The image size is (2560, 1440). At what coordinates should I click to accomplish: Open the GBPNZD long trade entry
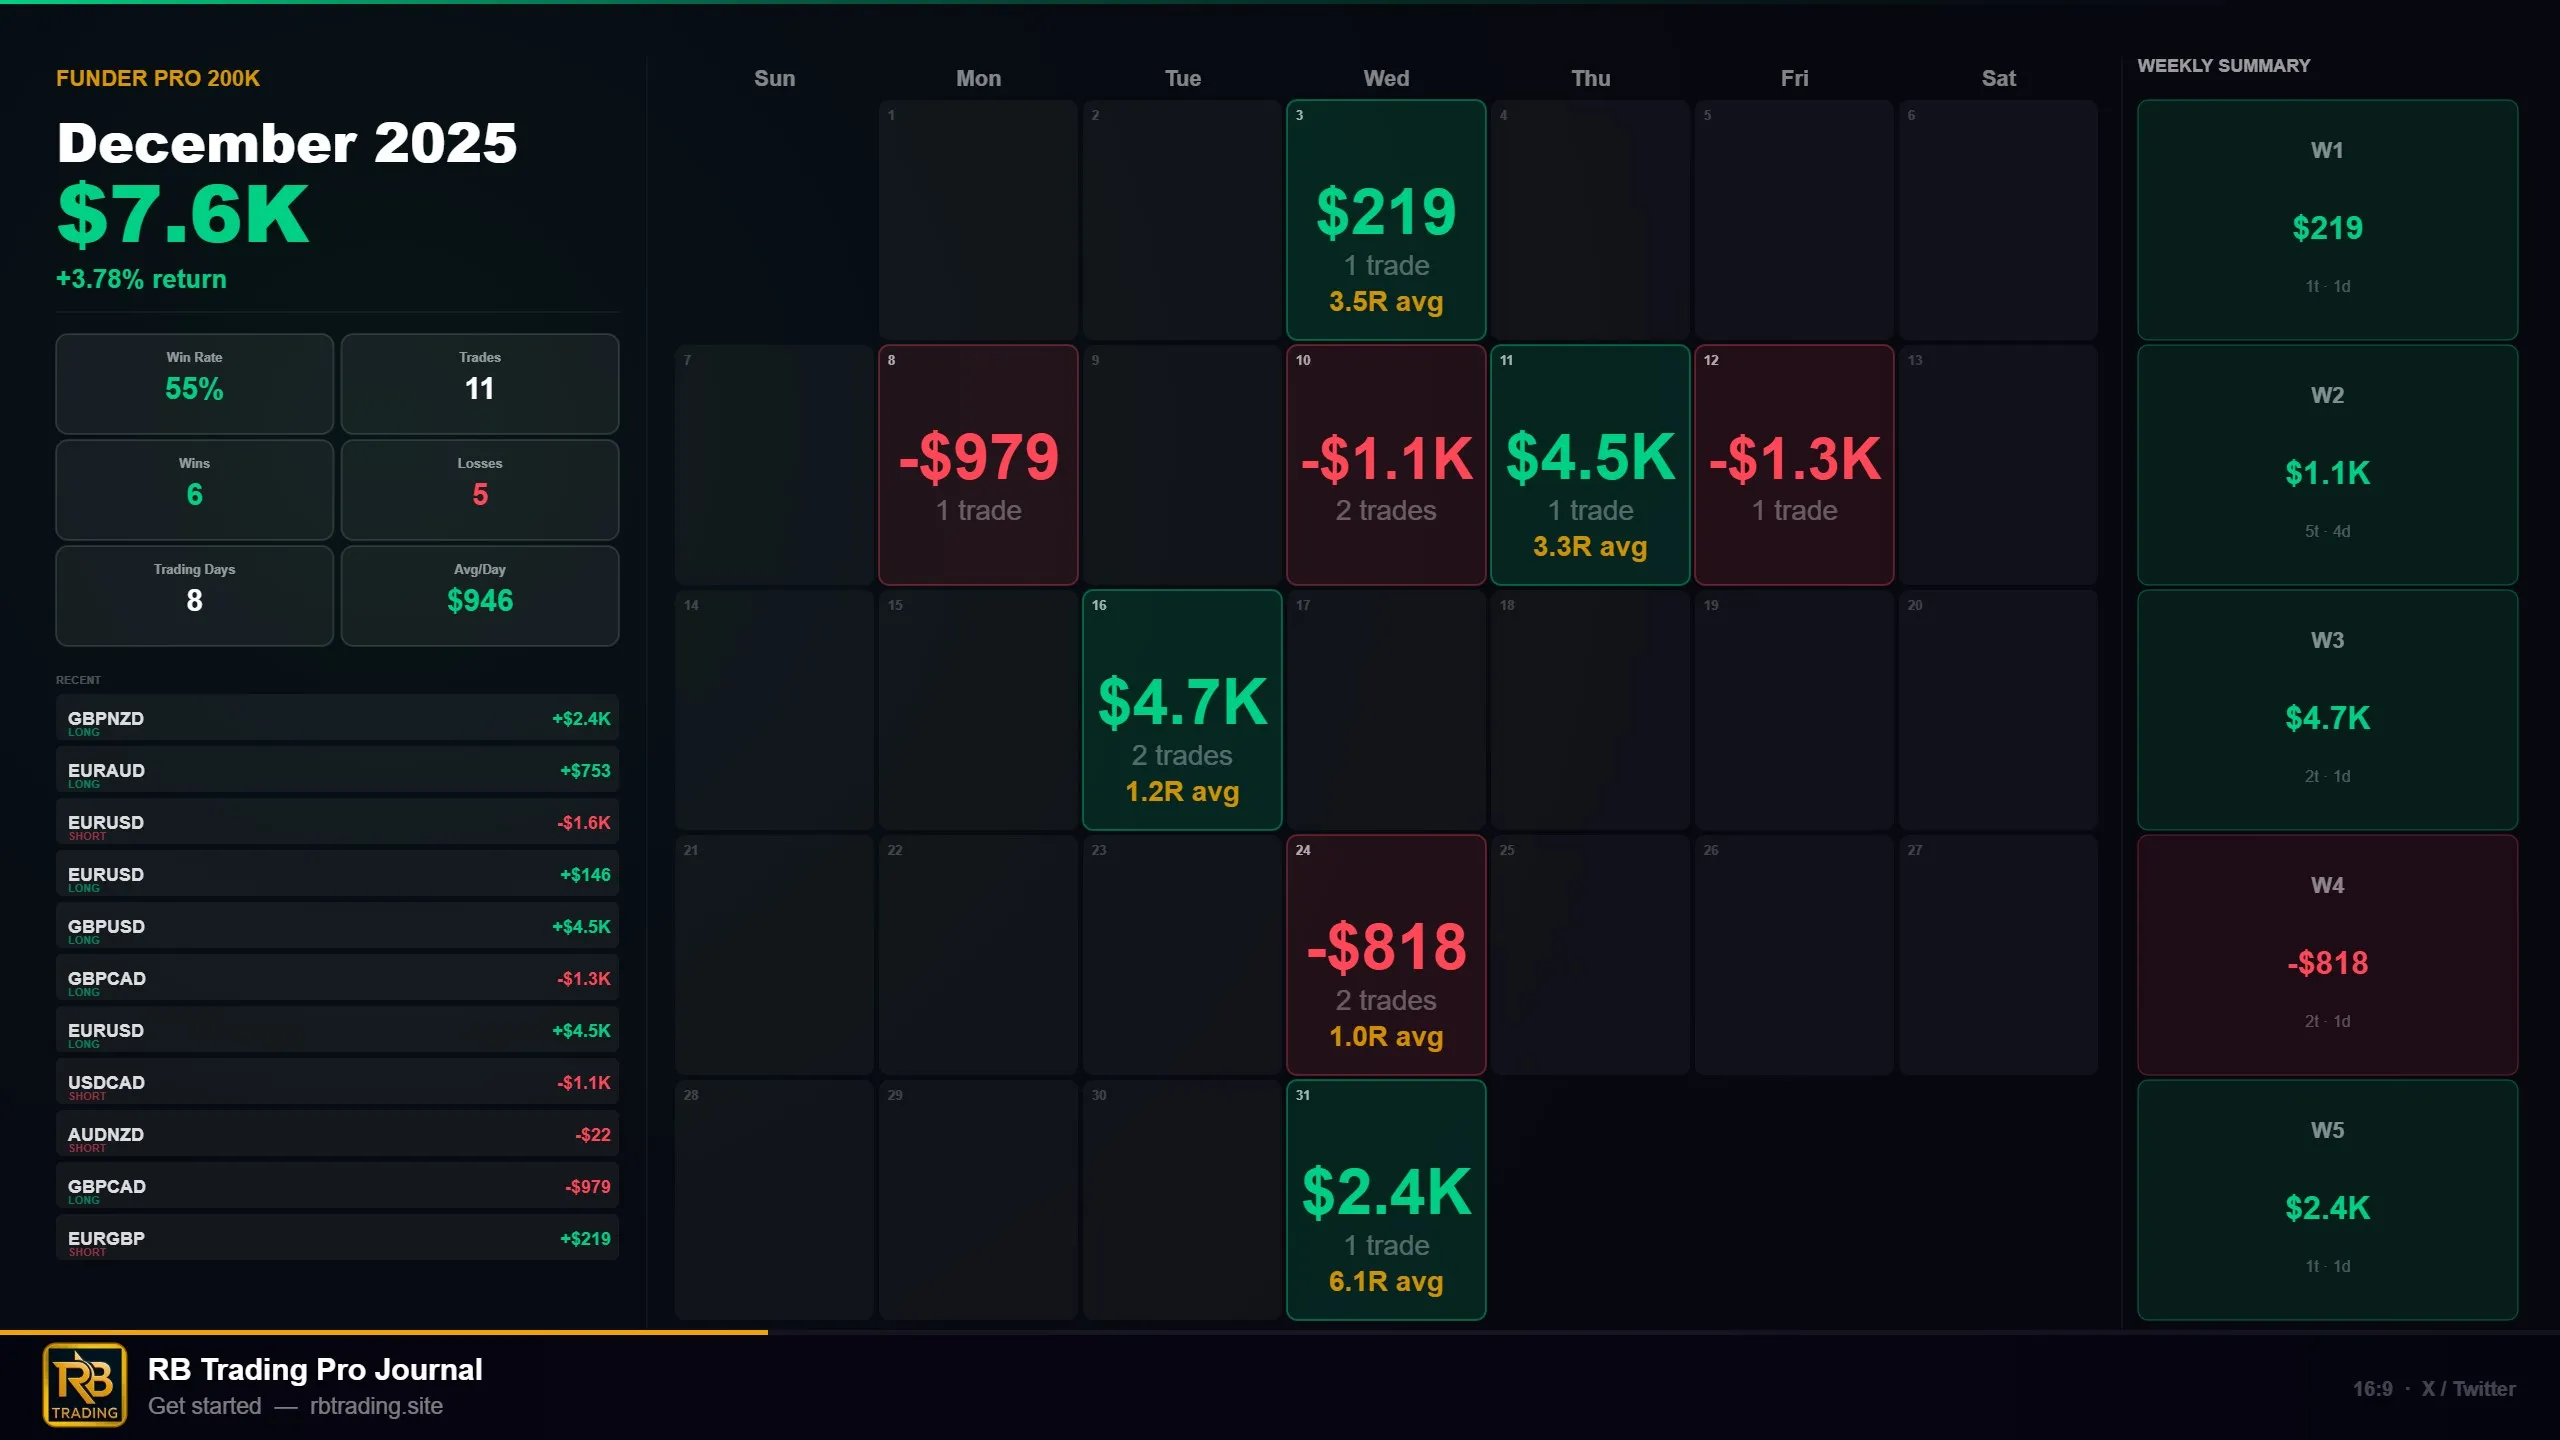click(x=337, y=718)
